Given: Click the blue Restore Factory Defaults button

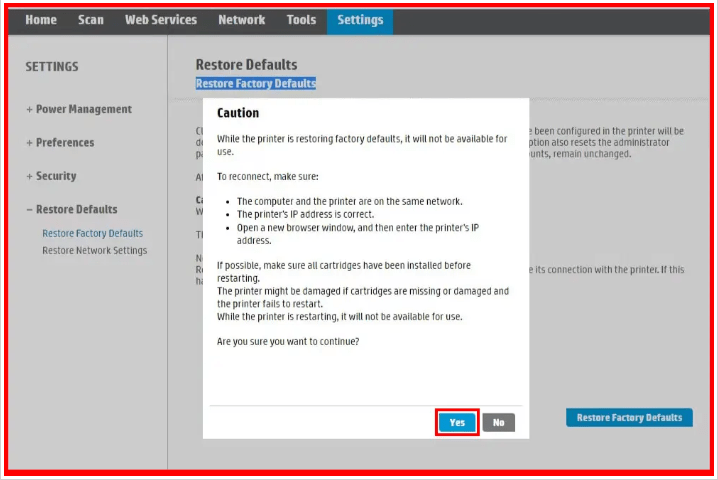Looking at the screenshot, I should pyautogui.click(x=629, y=417).
